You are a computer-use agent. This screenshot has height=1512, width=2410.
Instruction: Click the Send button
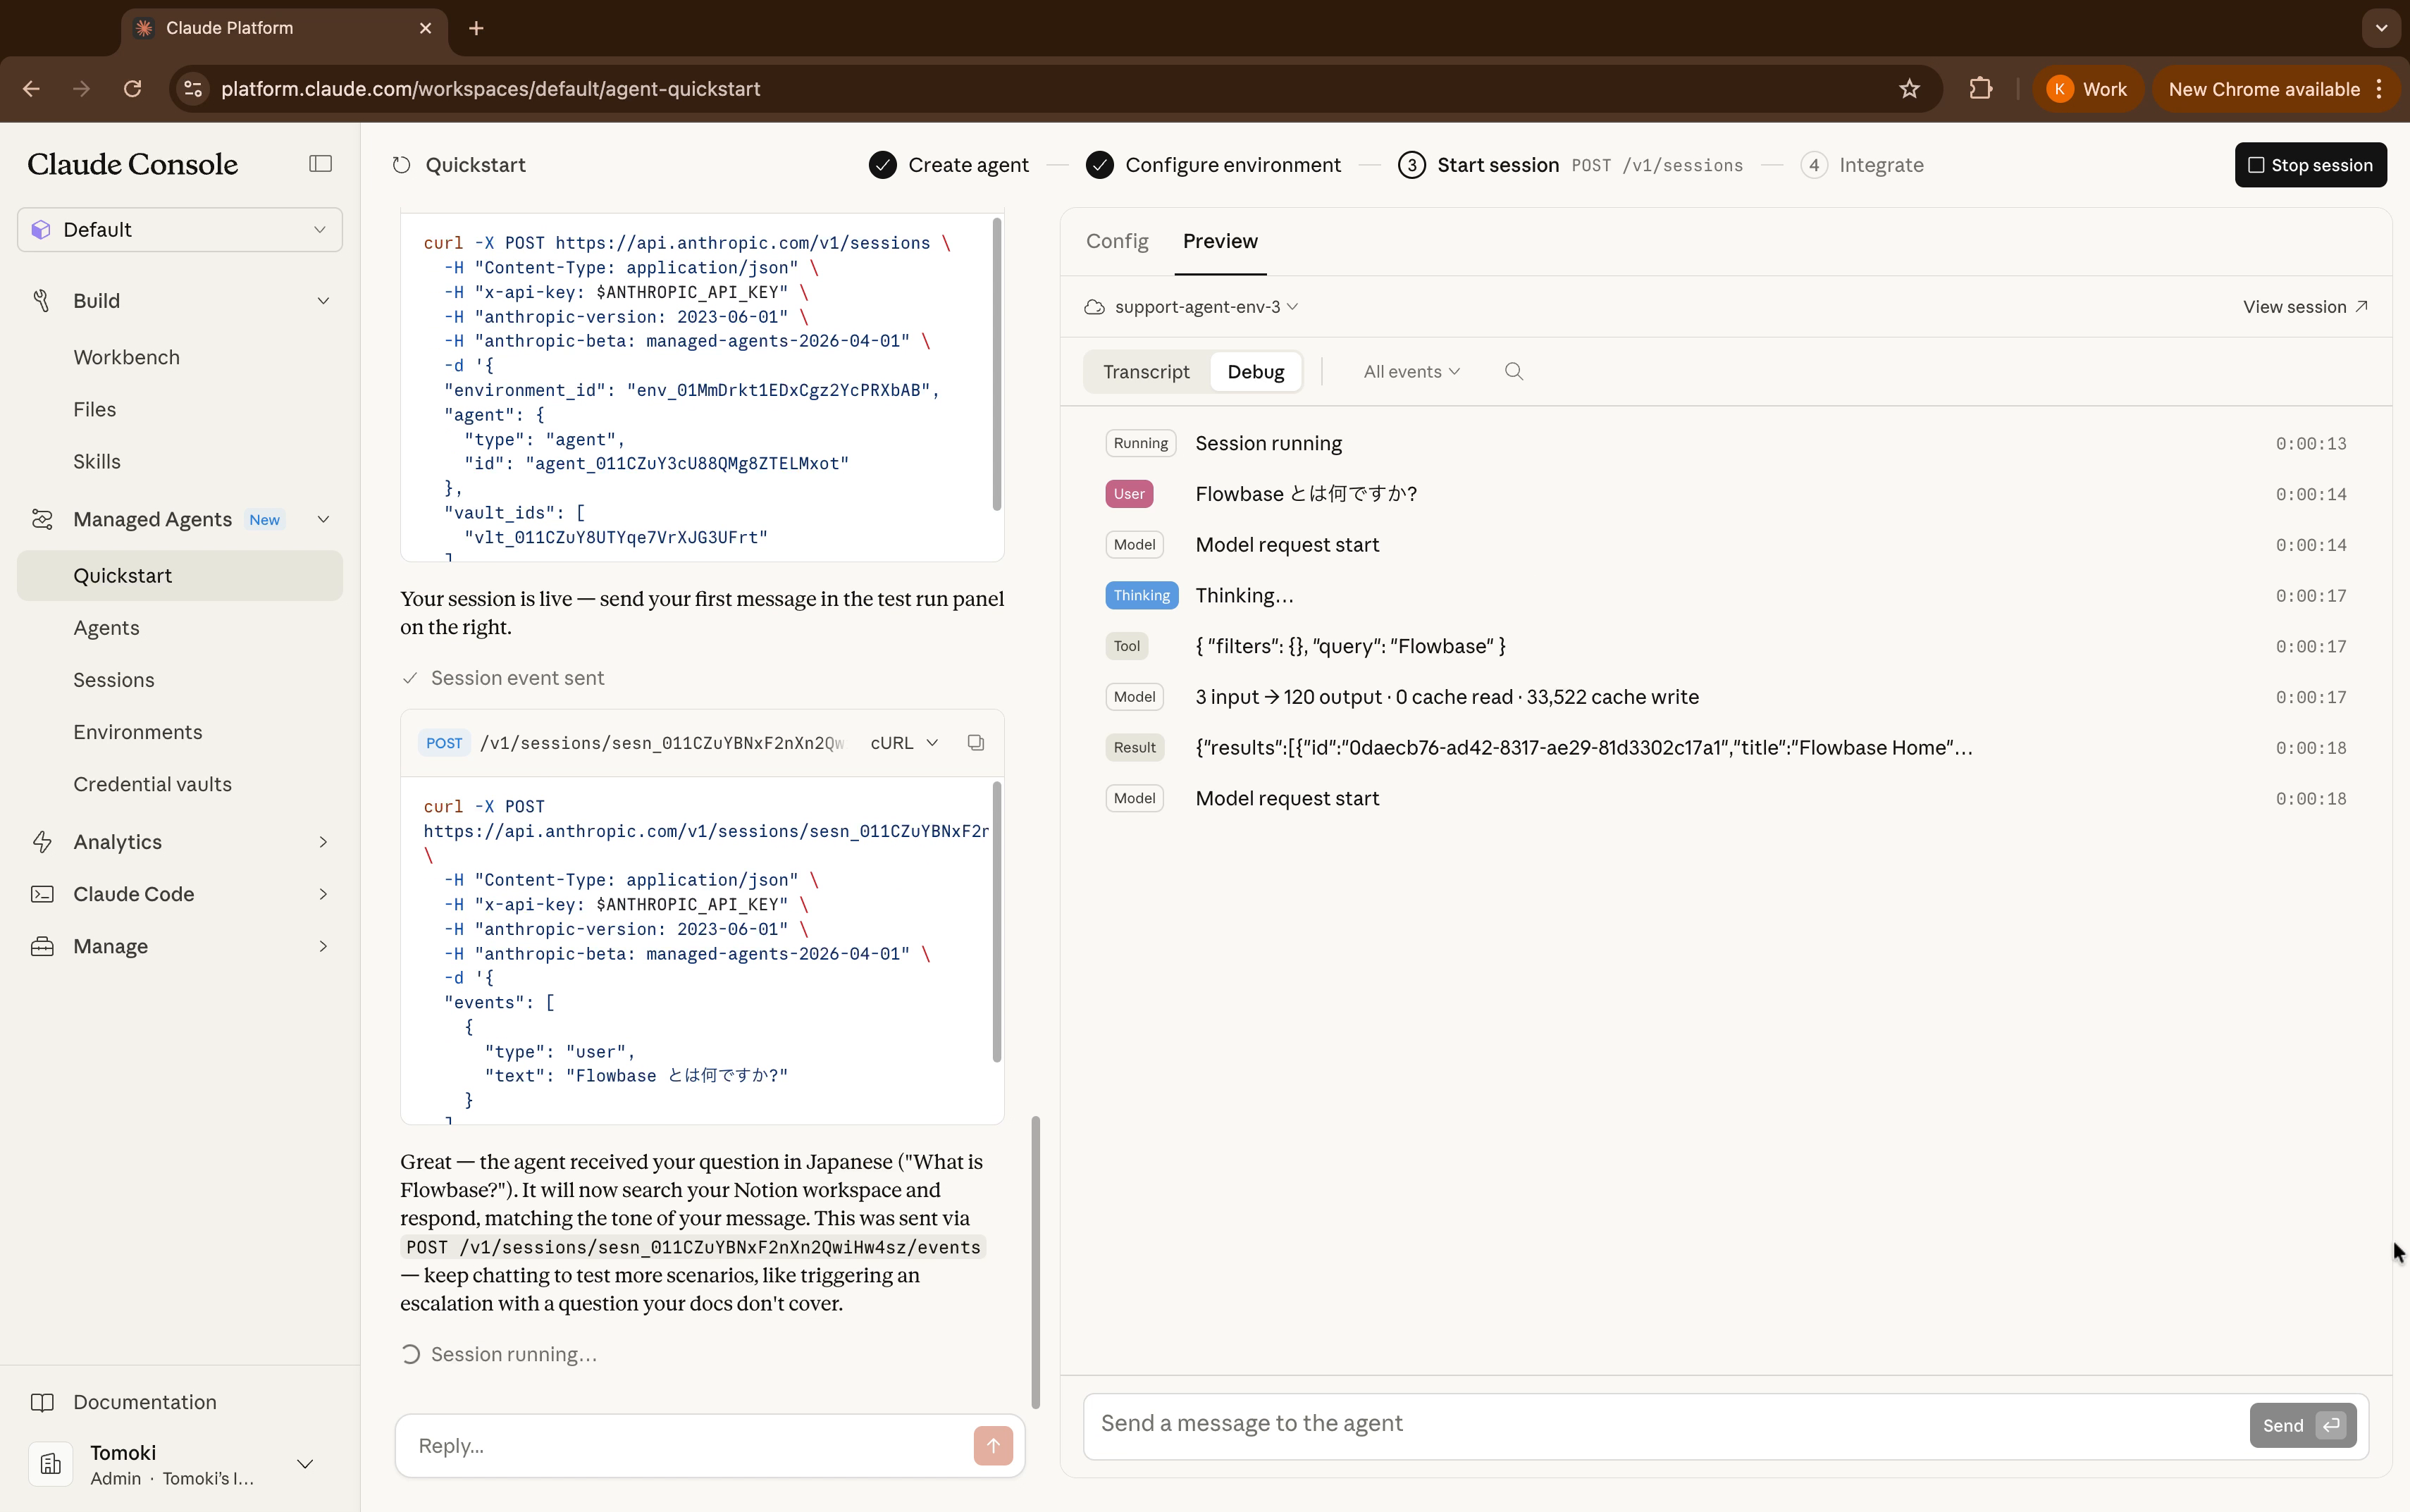pyautogui.click(x=2303, y=1426)
